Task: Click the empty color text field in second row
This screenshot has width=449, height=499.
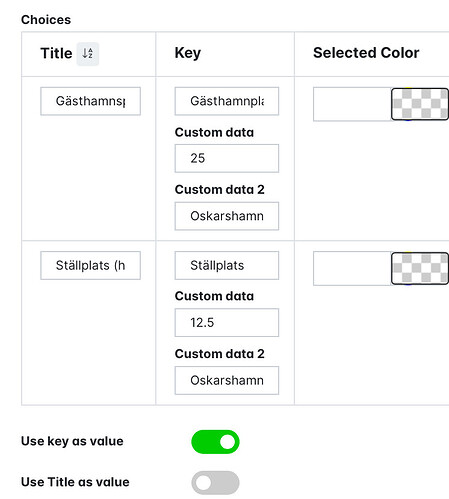Action: click(352, 268)
